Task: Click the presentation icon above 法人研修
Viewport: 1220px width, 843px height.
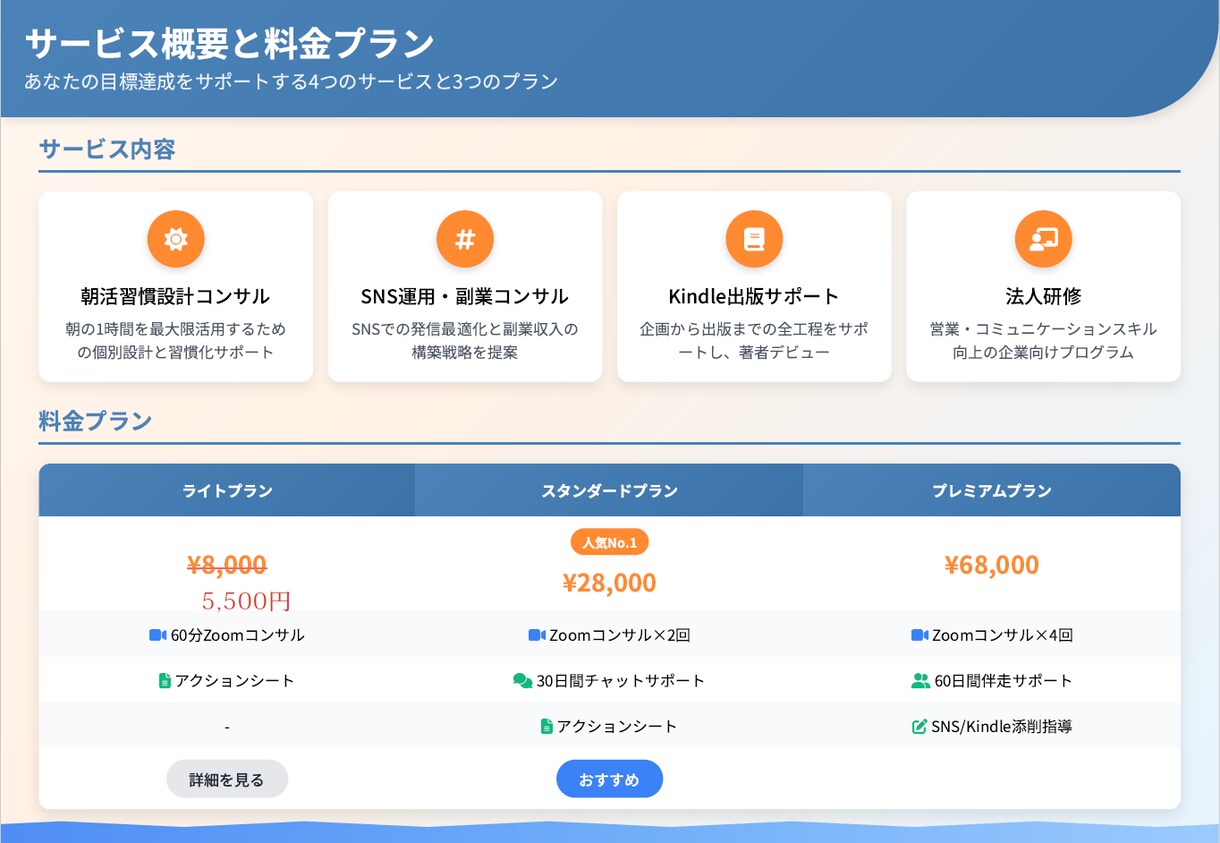Action: pos(1043,239)
